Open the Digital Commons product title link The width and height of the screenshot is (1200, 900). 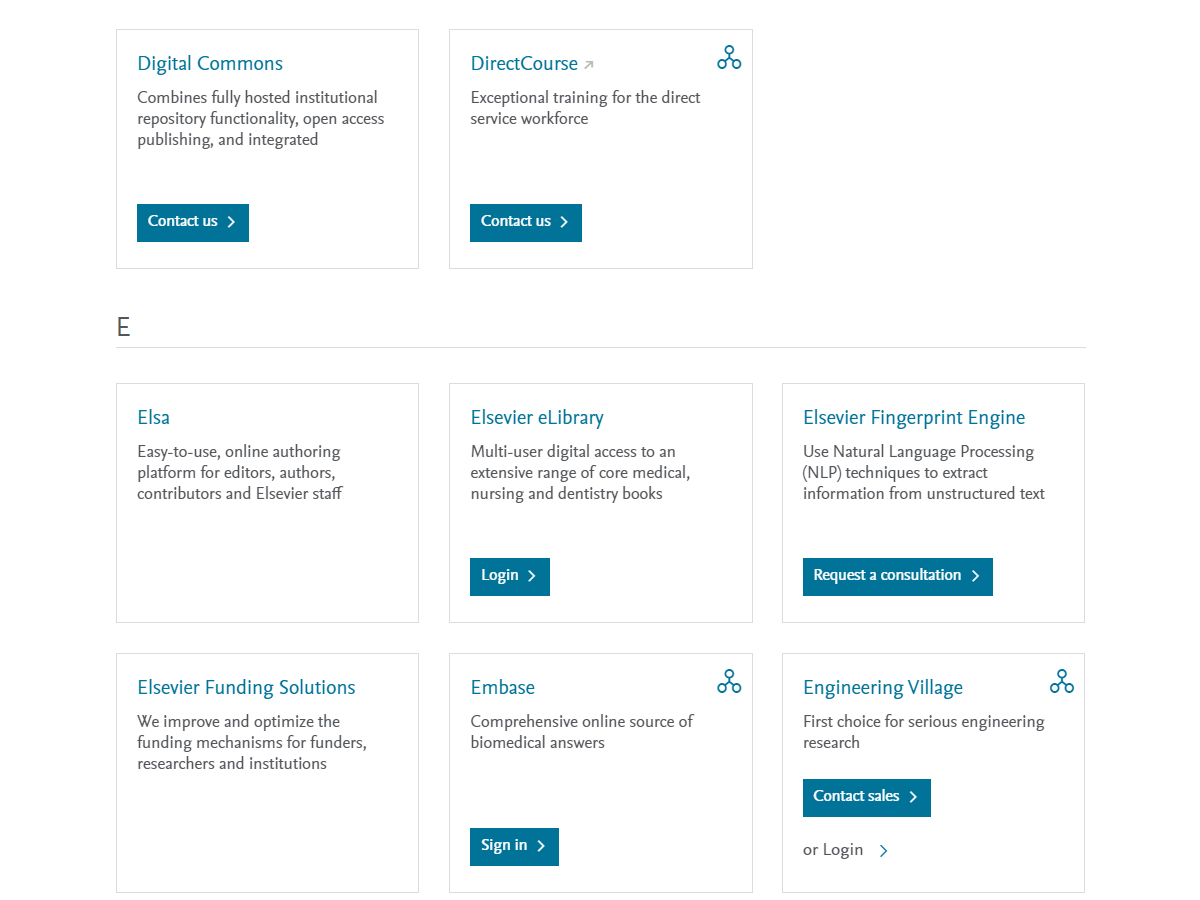210,64
